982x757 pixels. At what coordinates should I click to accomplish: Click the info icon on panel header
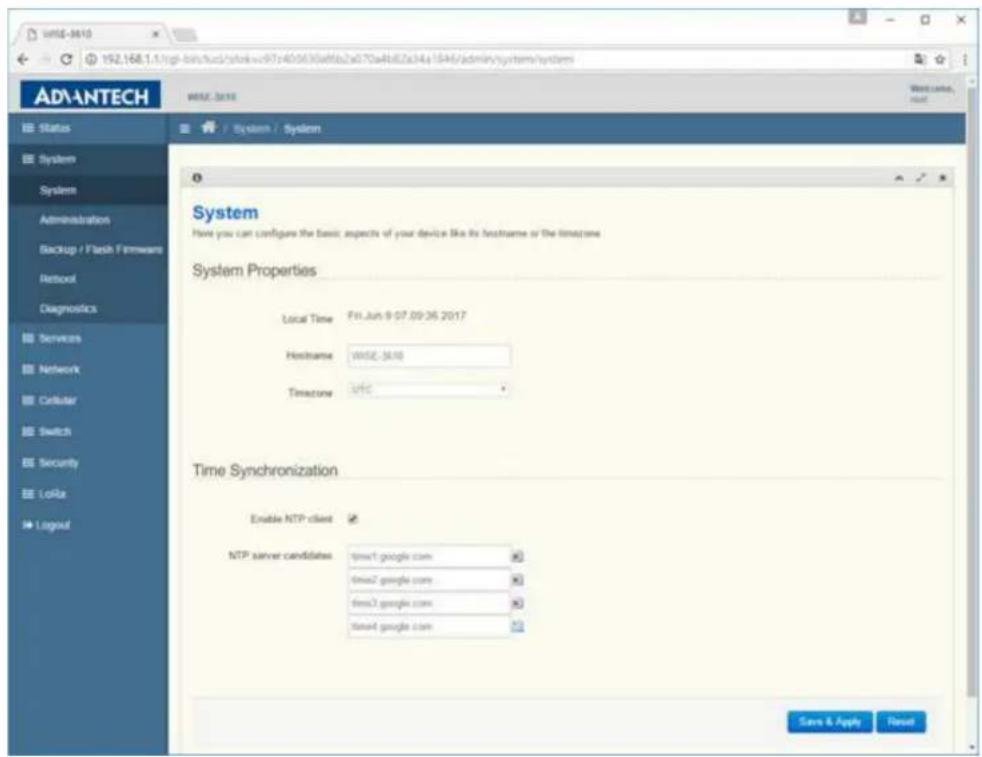197,178
